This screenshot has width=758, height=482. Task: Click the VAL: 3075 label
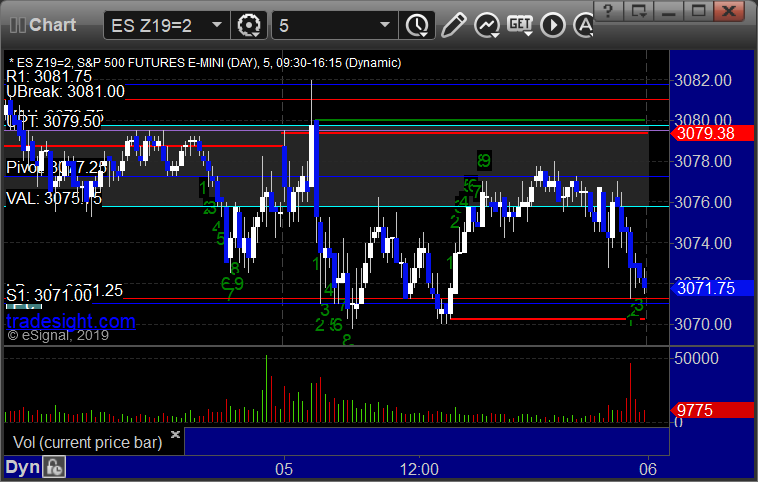coord(54,198)
